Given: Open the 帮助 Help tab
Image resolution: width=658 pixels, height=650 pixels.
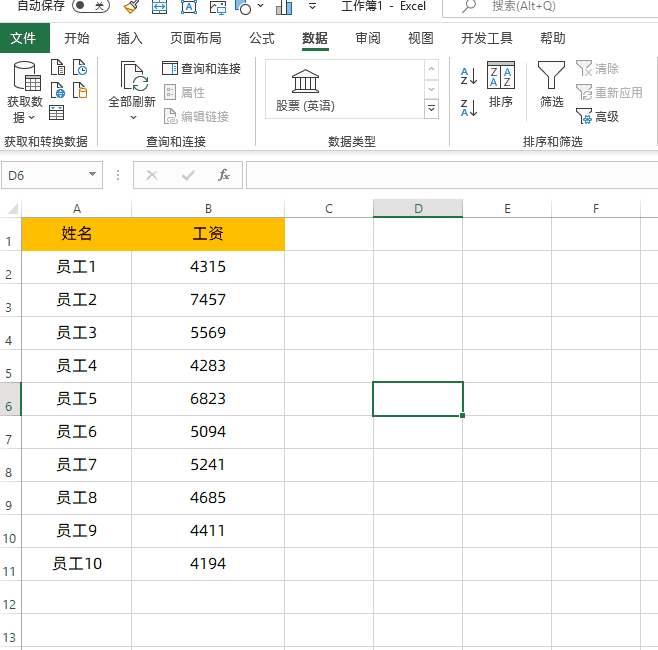Looking at the screenshot, I should tap(552, 38).
